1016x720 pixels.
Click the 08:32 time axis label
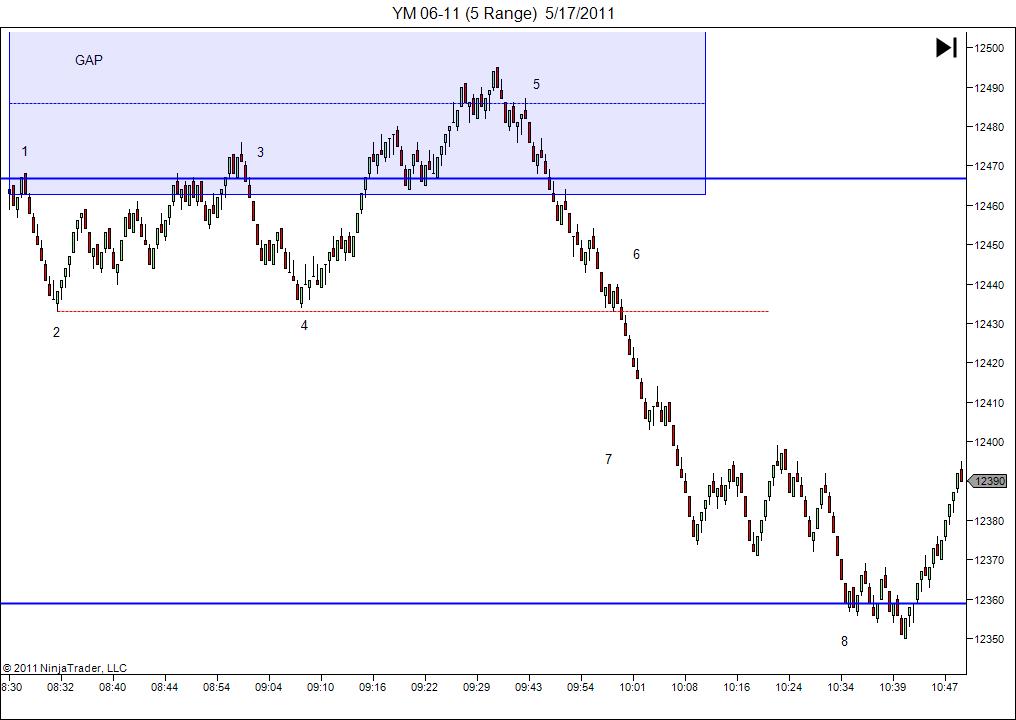pos(60,687)
